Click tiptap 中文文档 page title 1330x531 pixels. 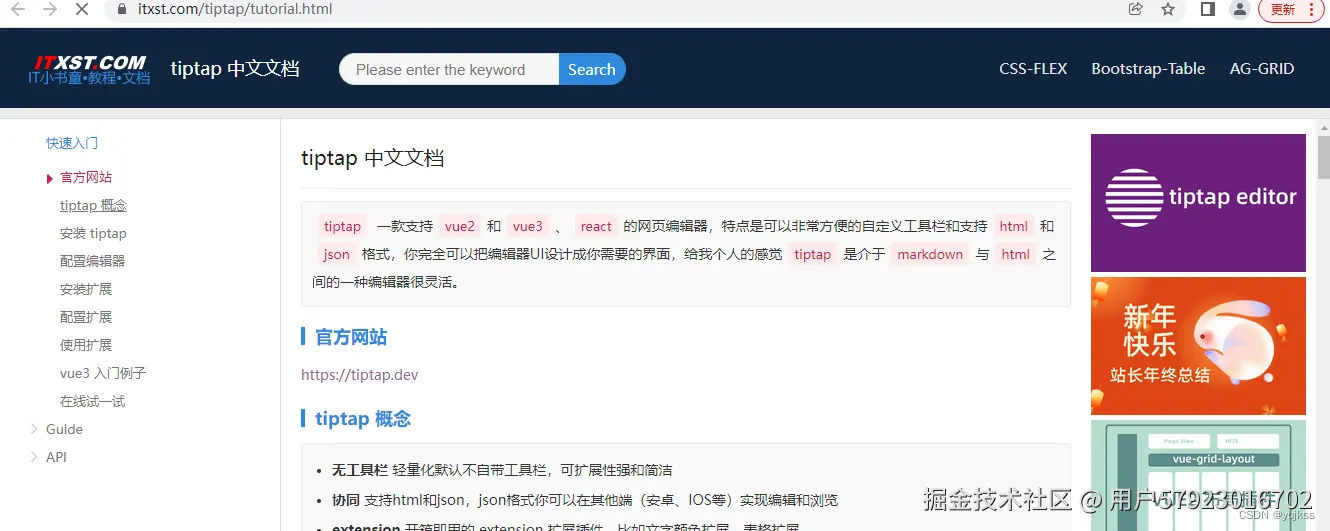click(x=373, y=158)
